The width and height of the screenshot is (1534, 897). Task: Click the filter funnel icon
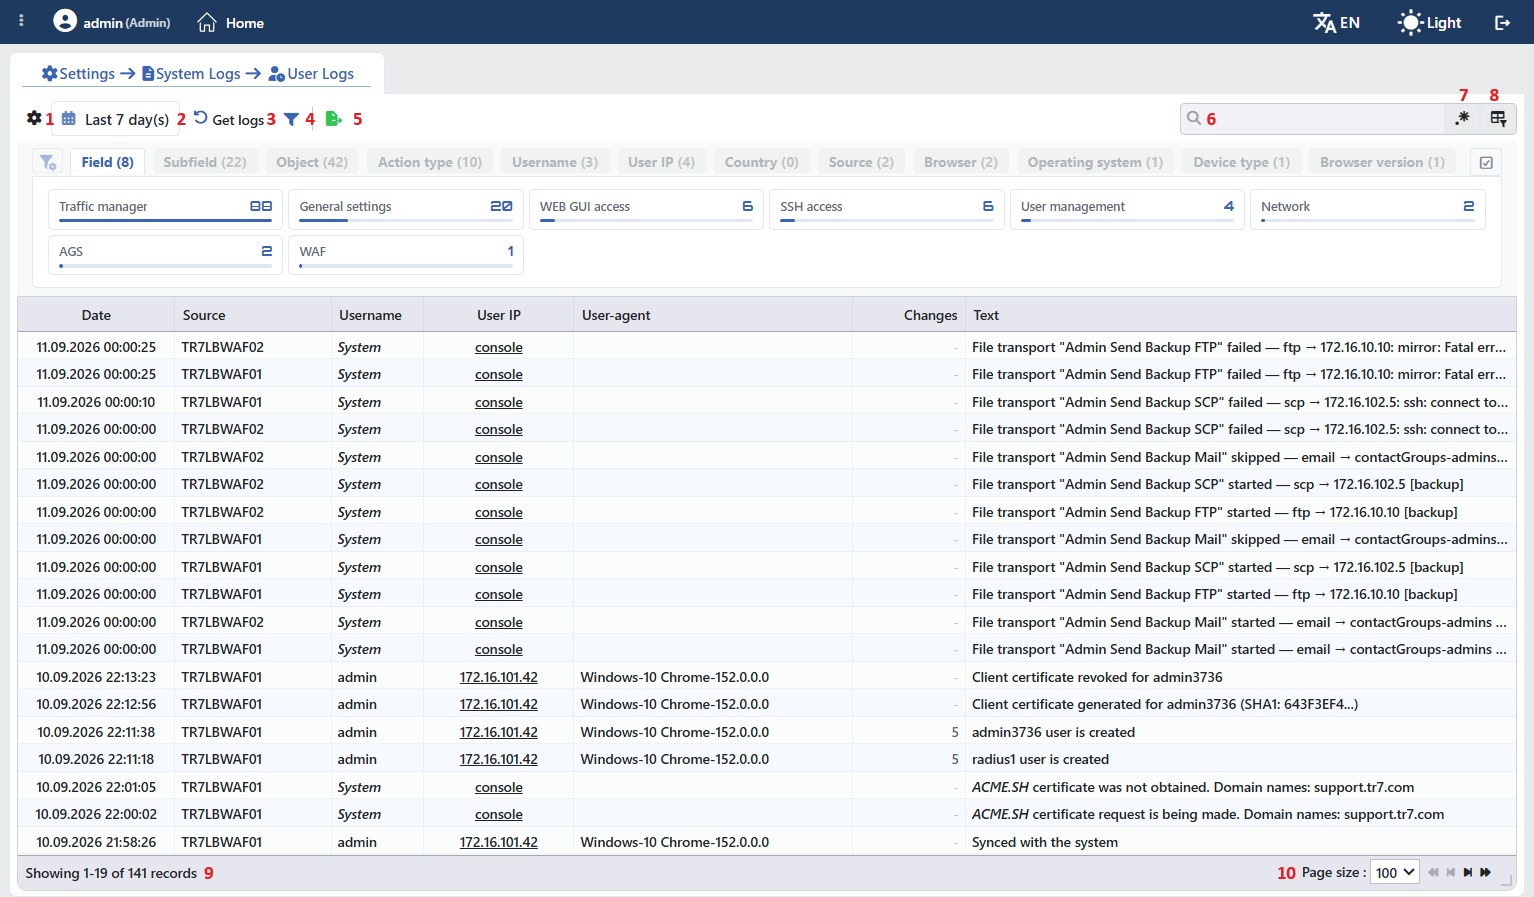click(x=291, y=119)
